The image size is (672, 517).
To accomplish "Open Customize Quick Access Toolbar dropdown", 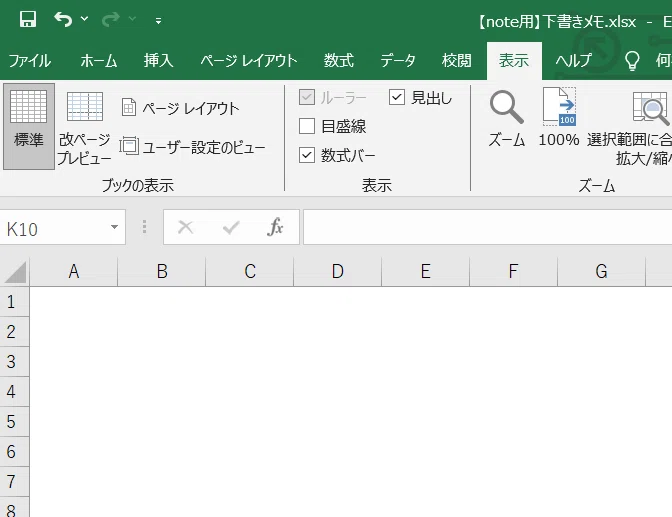I will pyautogui.click(x=159, y=20).
